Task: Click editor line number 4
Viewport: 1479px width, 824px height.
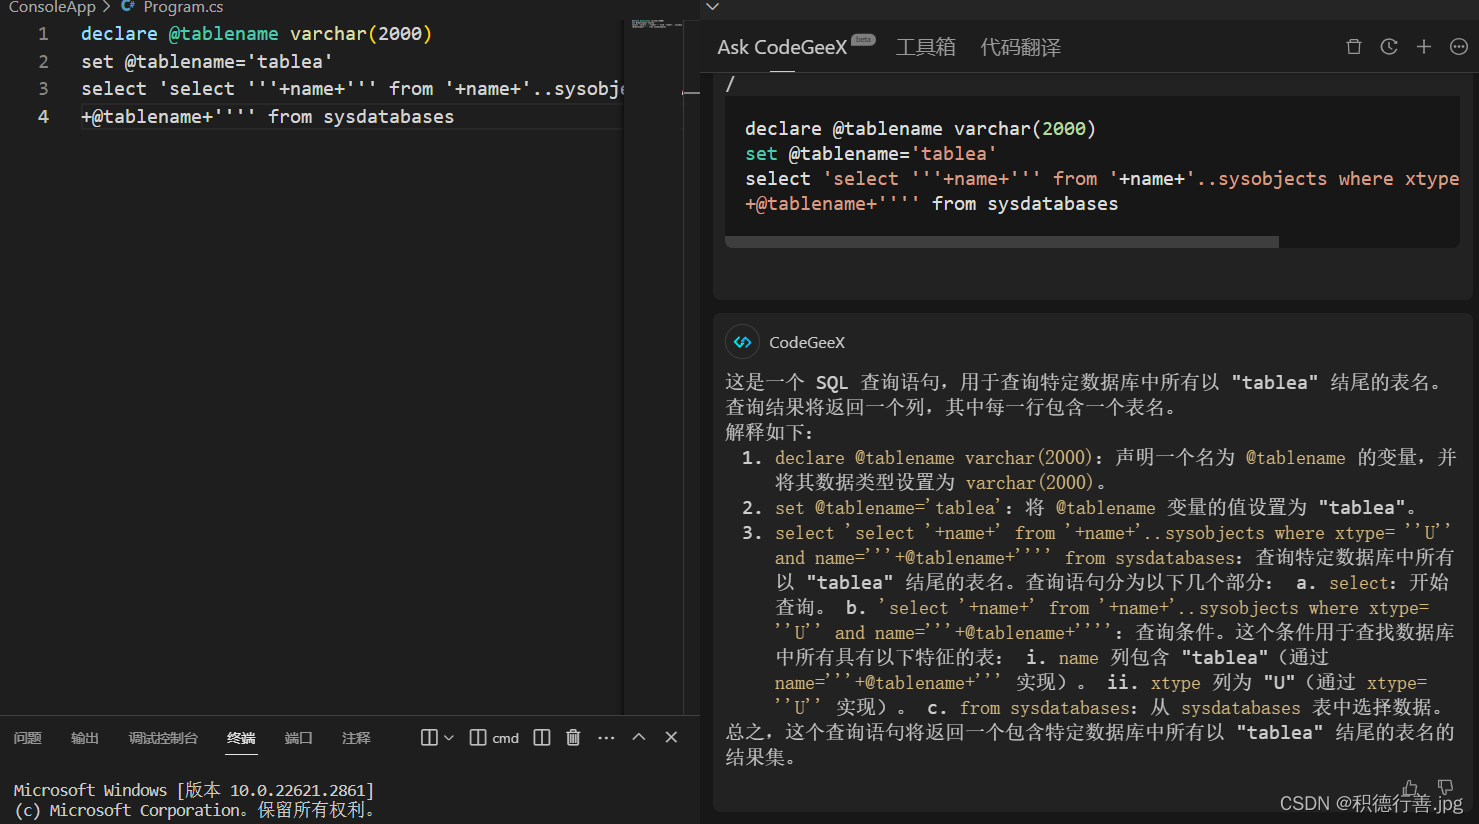Action: click(x=43, y=117)
